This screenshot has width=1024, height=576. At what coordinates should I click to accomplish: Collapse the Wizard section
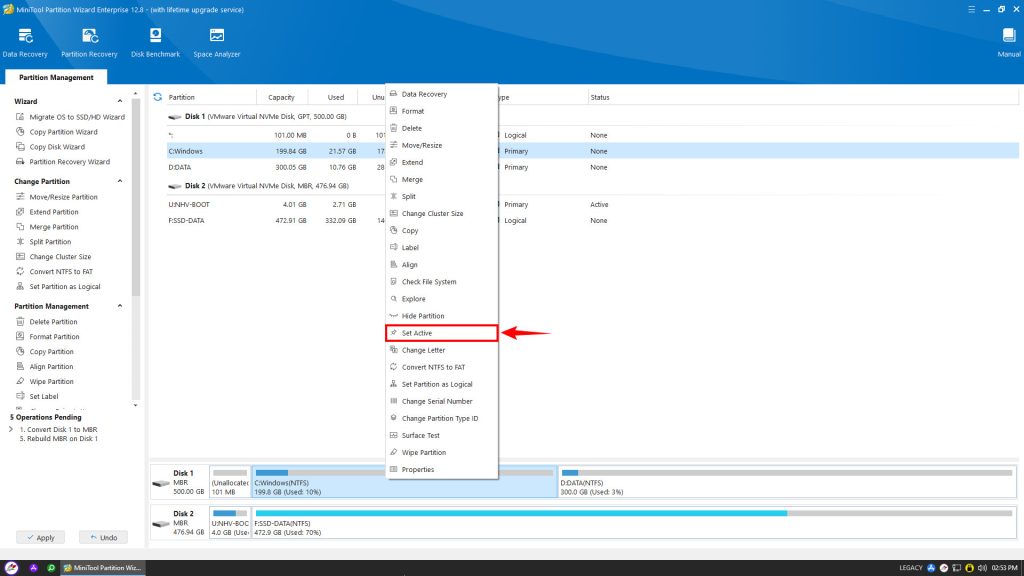tap(120, 101)
